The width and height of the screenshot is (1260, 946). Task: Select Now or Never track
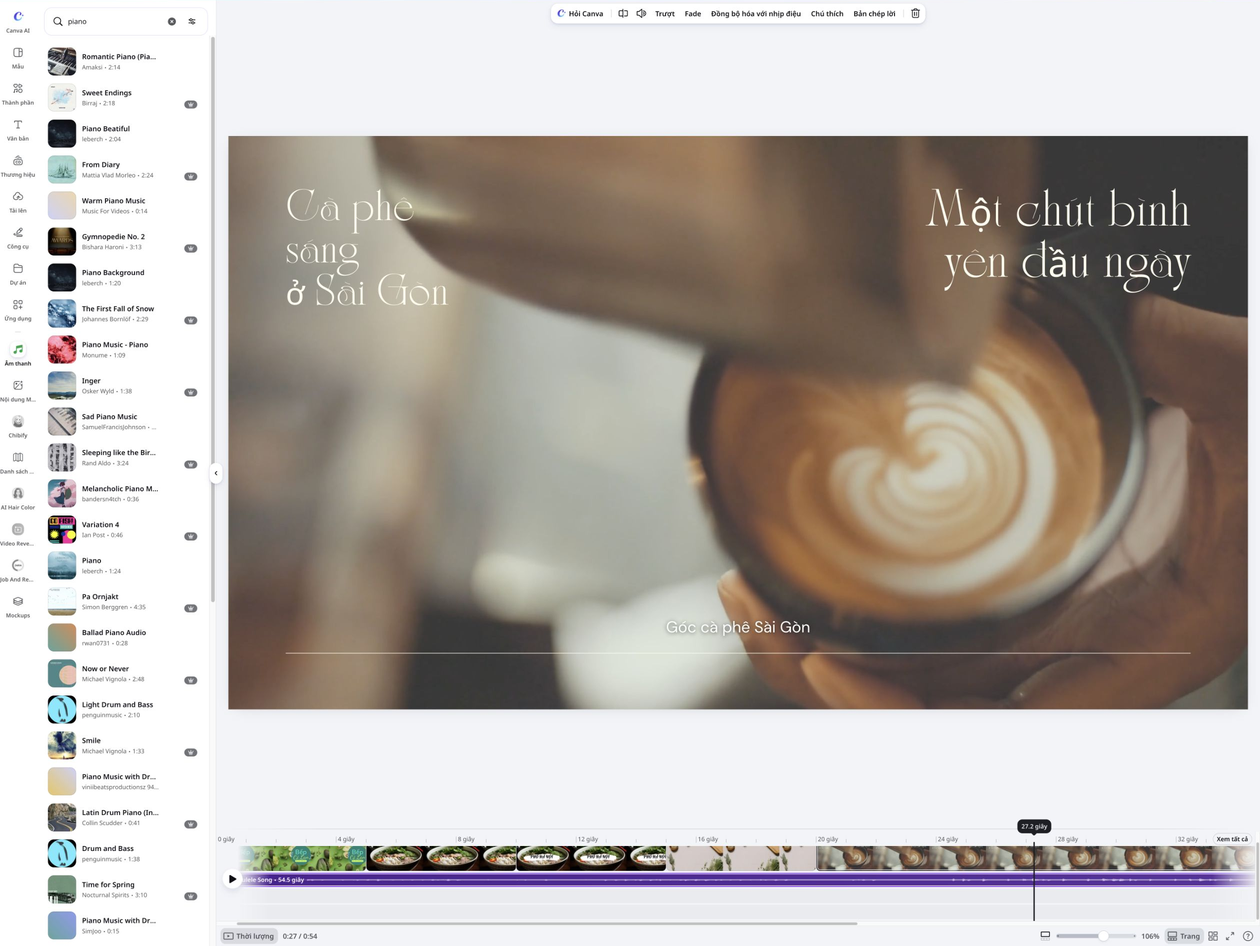(122, 673)
